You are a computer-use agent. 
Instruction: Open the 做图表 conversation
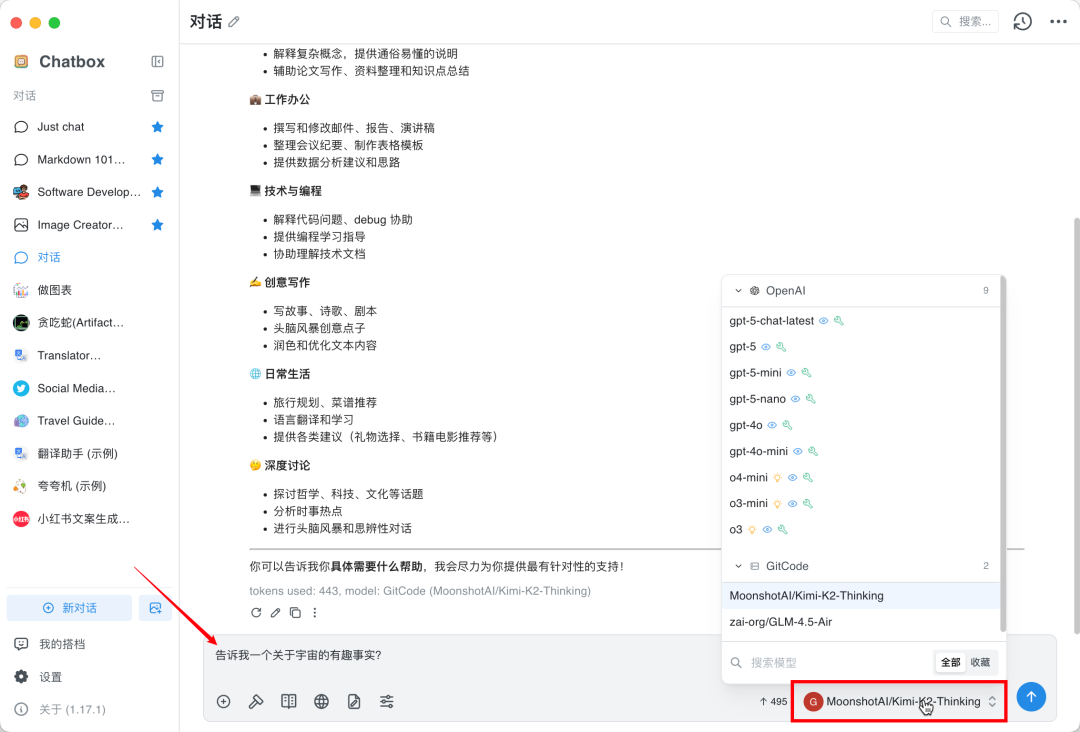[89, 290]
